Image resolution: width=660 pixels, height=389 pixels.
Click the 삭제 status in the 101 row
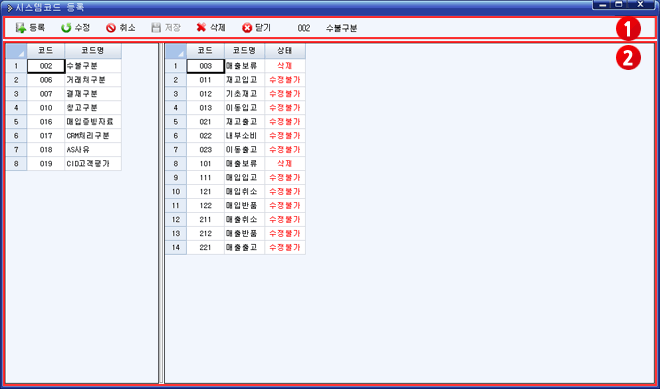coord(285,163)
